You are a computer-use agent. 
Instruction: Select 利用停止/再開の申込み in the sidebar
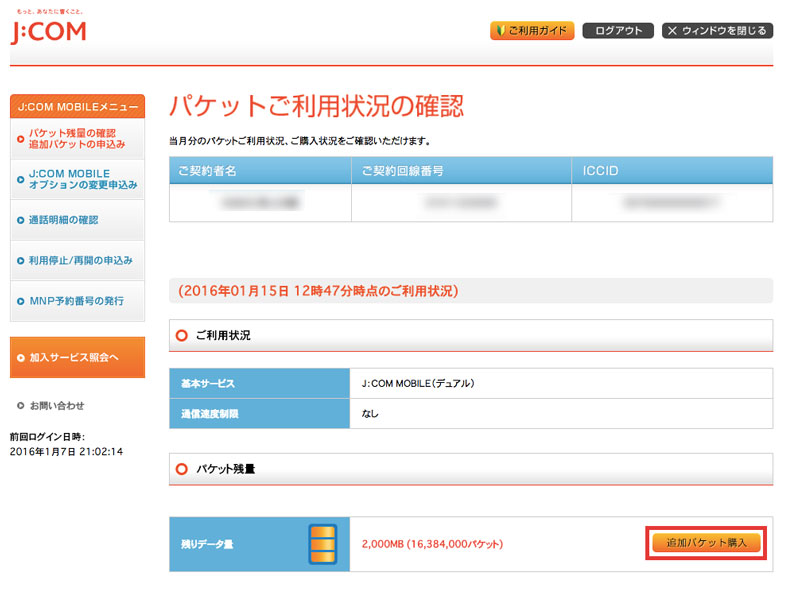coord(77,260)
